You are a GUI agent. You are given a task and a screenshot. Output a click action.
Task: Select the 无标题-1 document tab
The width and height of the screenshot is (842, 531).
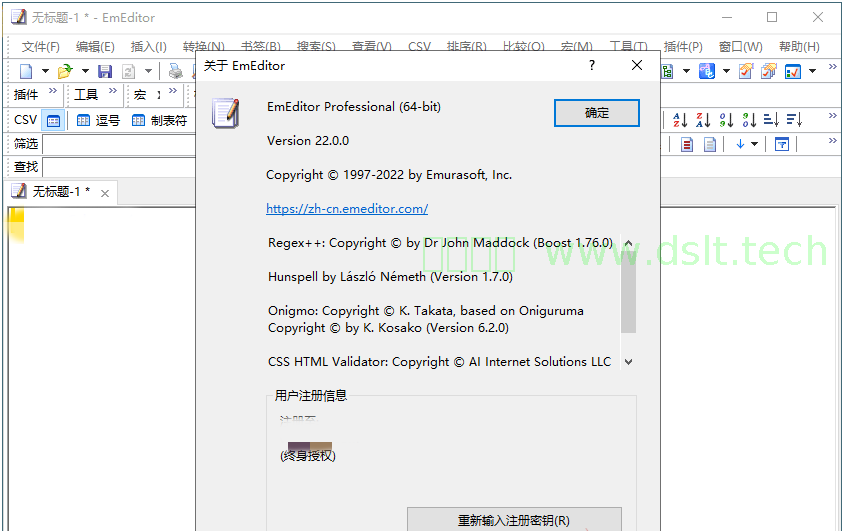pyautogui.click(x=61, y=192)
